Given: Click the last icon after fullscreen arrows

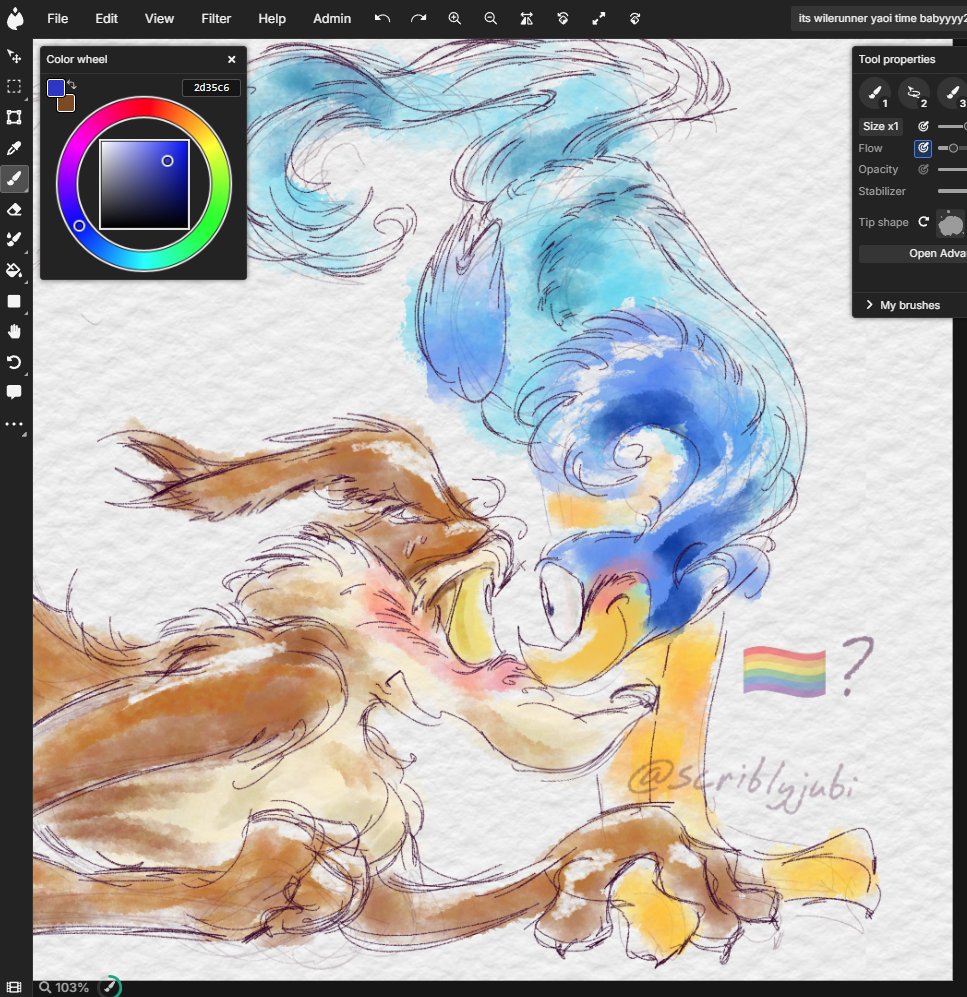Looking at the screenshot, I should tap(634, 18).
